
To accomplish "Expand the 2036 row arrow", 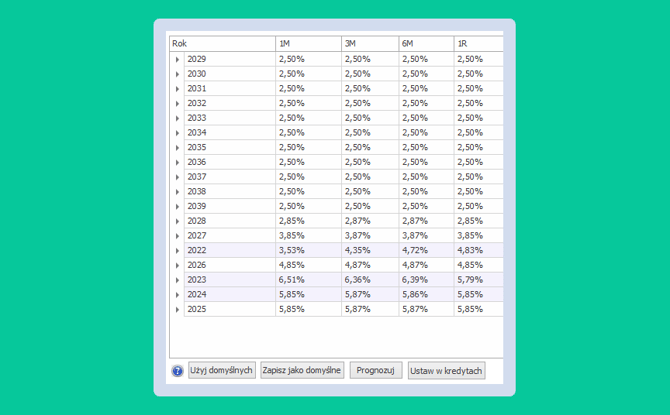I will point(177,162).
